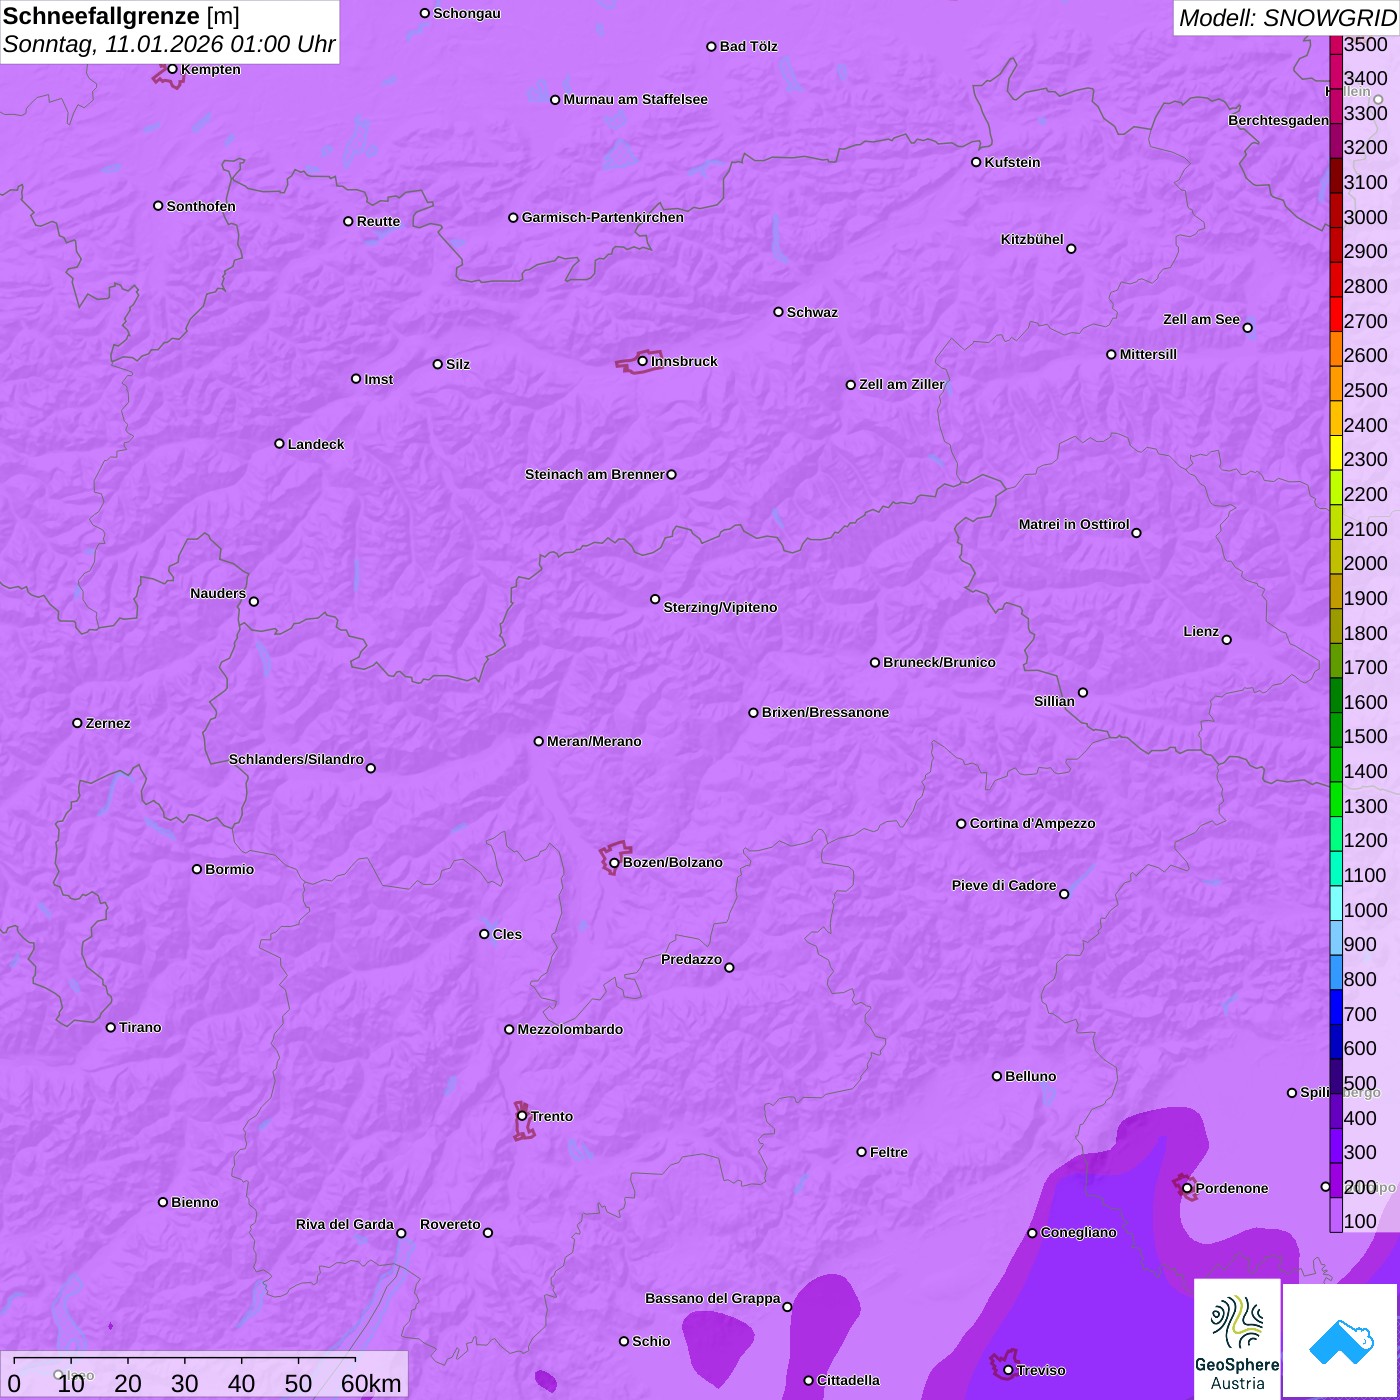Screen dimensions: 1400x1400
Task: Click the 1000 m cyan legend color
Action: [1336, 903]
